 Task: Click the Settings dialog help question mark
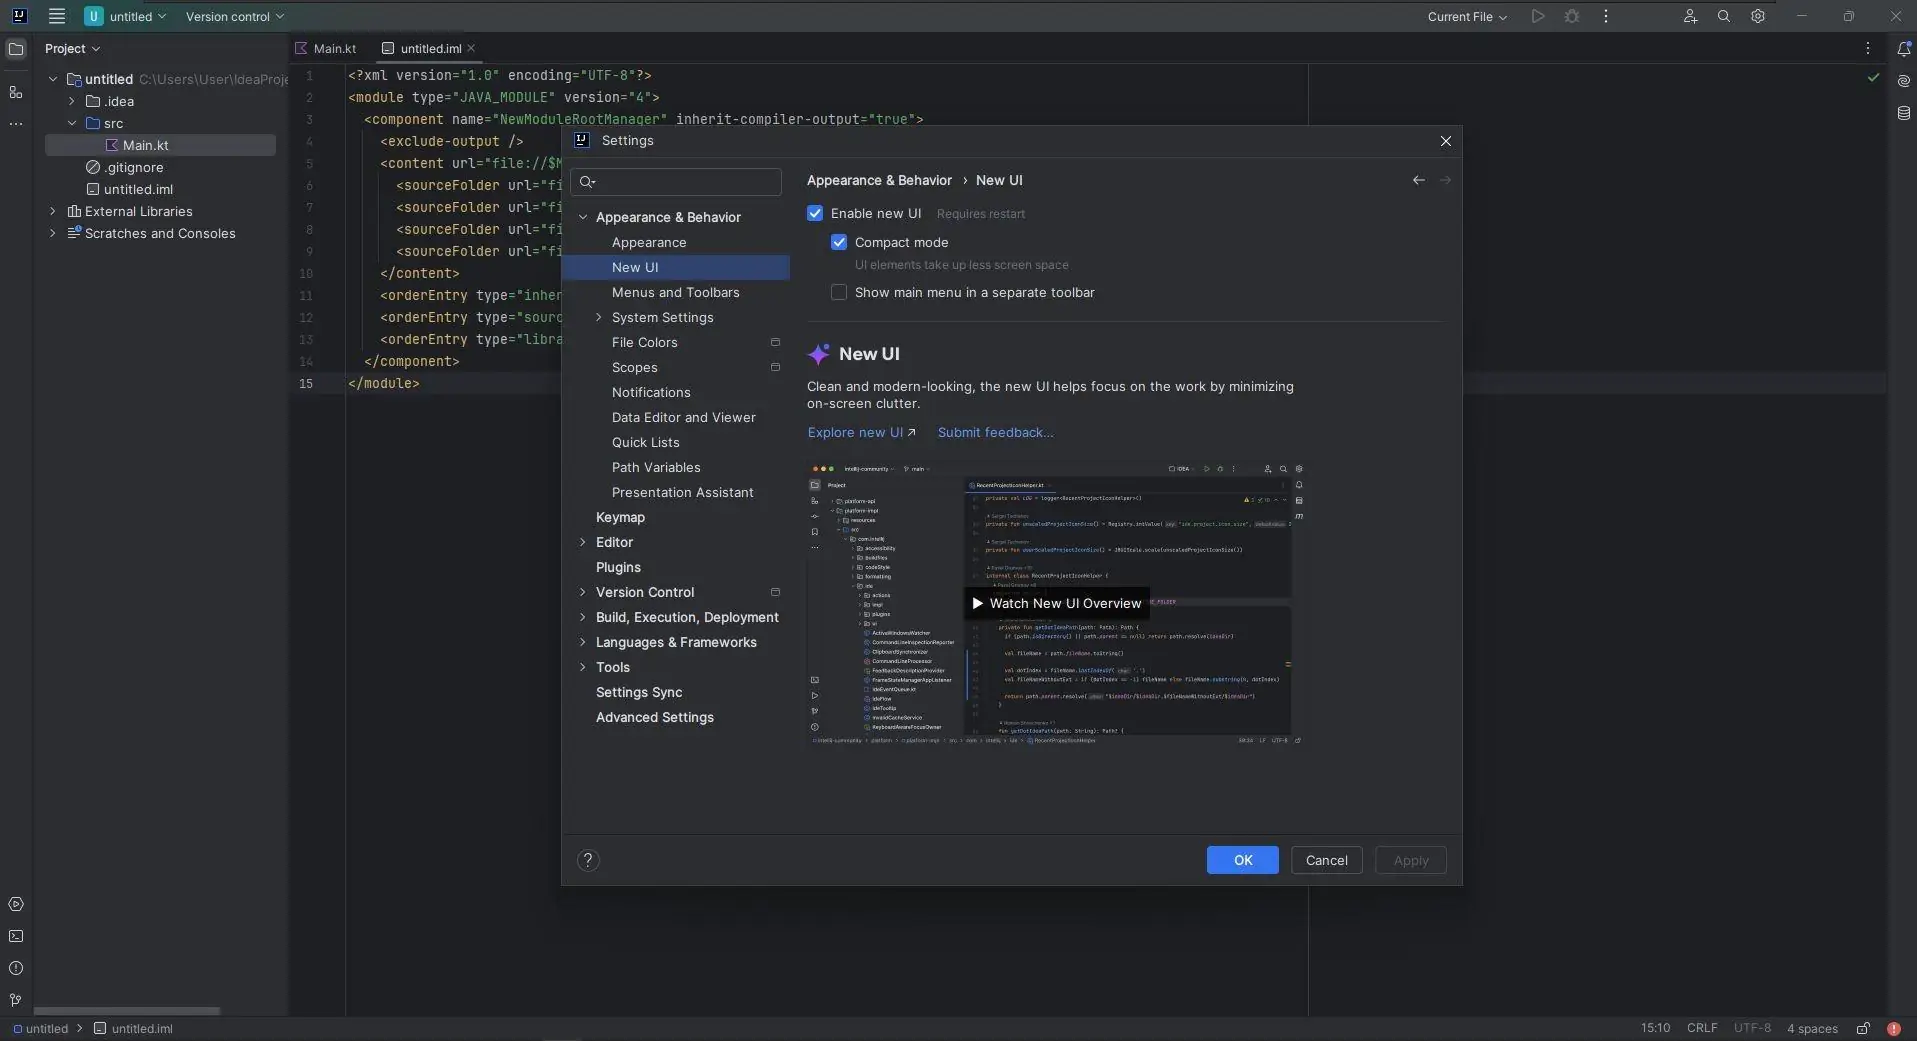pos(588,860)
